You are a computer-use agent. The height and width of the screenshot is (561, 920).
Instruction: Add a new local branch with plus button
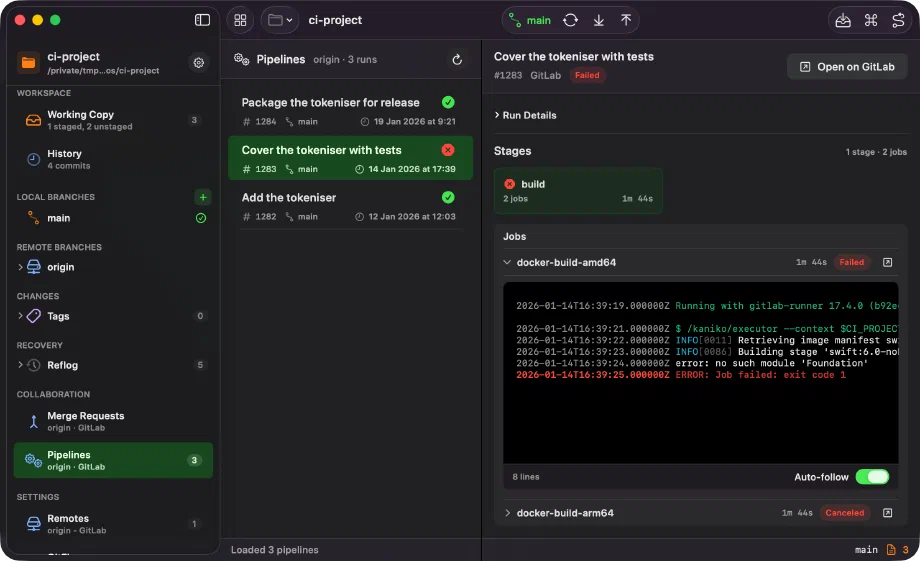[202, 197]
